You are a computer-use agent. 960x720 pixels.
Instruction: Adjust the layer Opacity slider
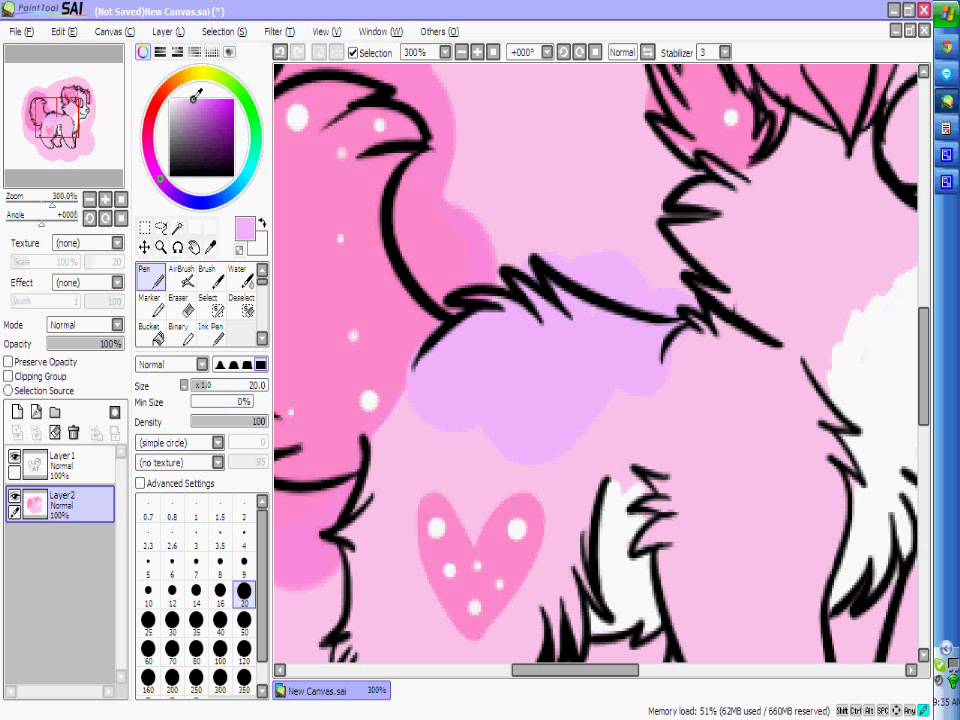[x=86, y=344]
